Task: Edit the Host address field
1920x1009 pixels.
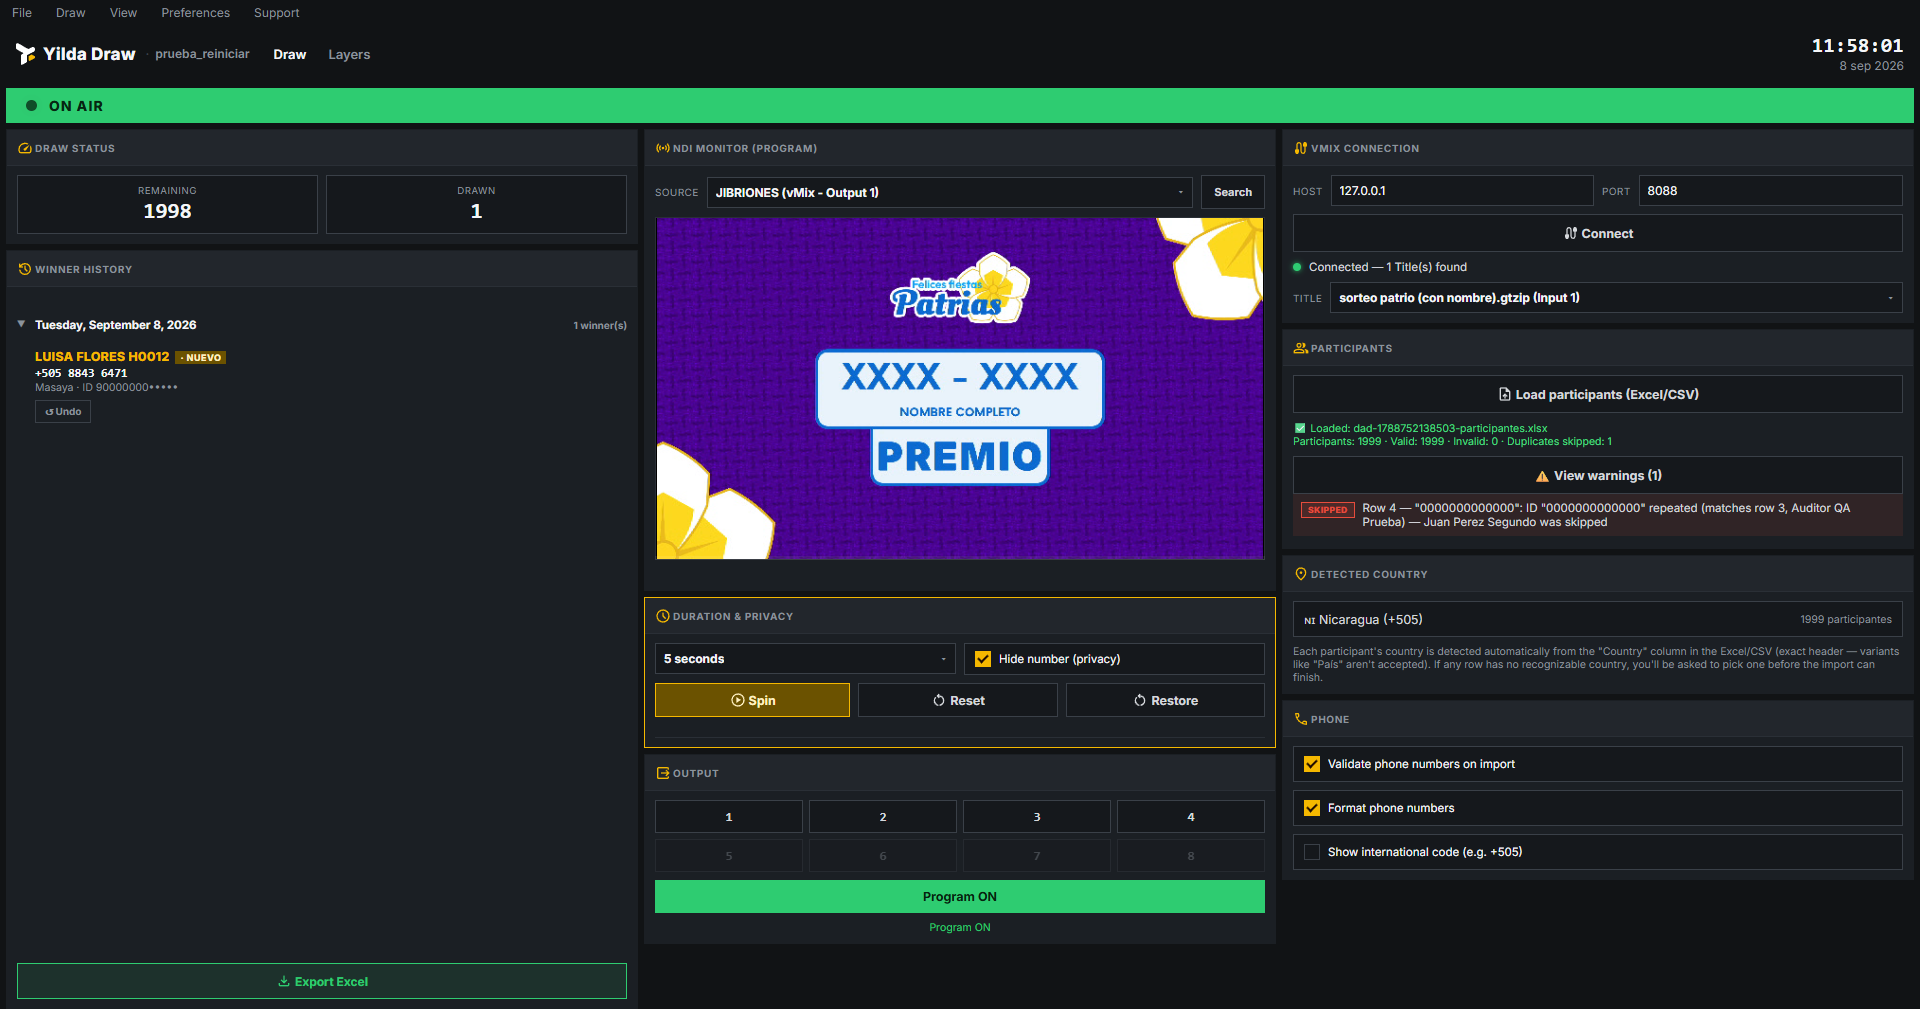Action: 1462,191
